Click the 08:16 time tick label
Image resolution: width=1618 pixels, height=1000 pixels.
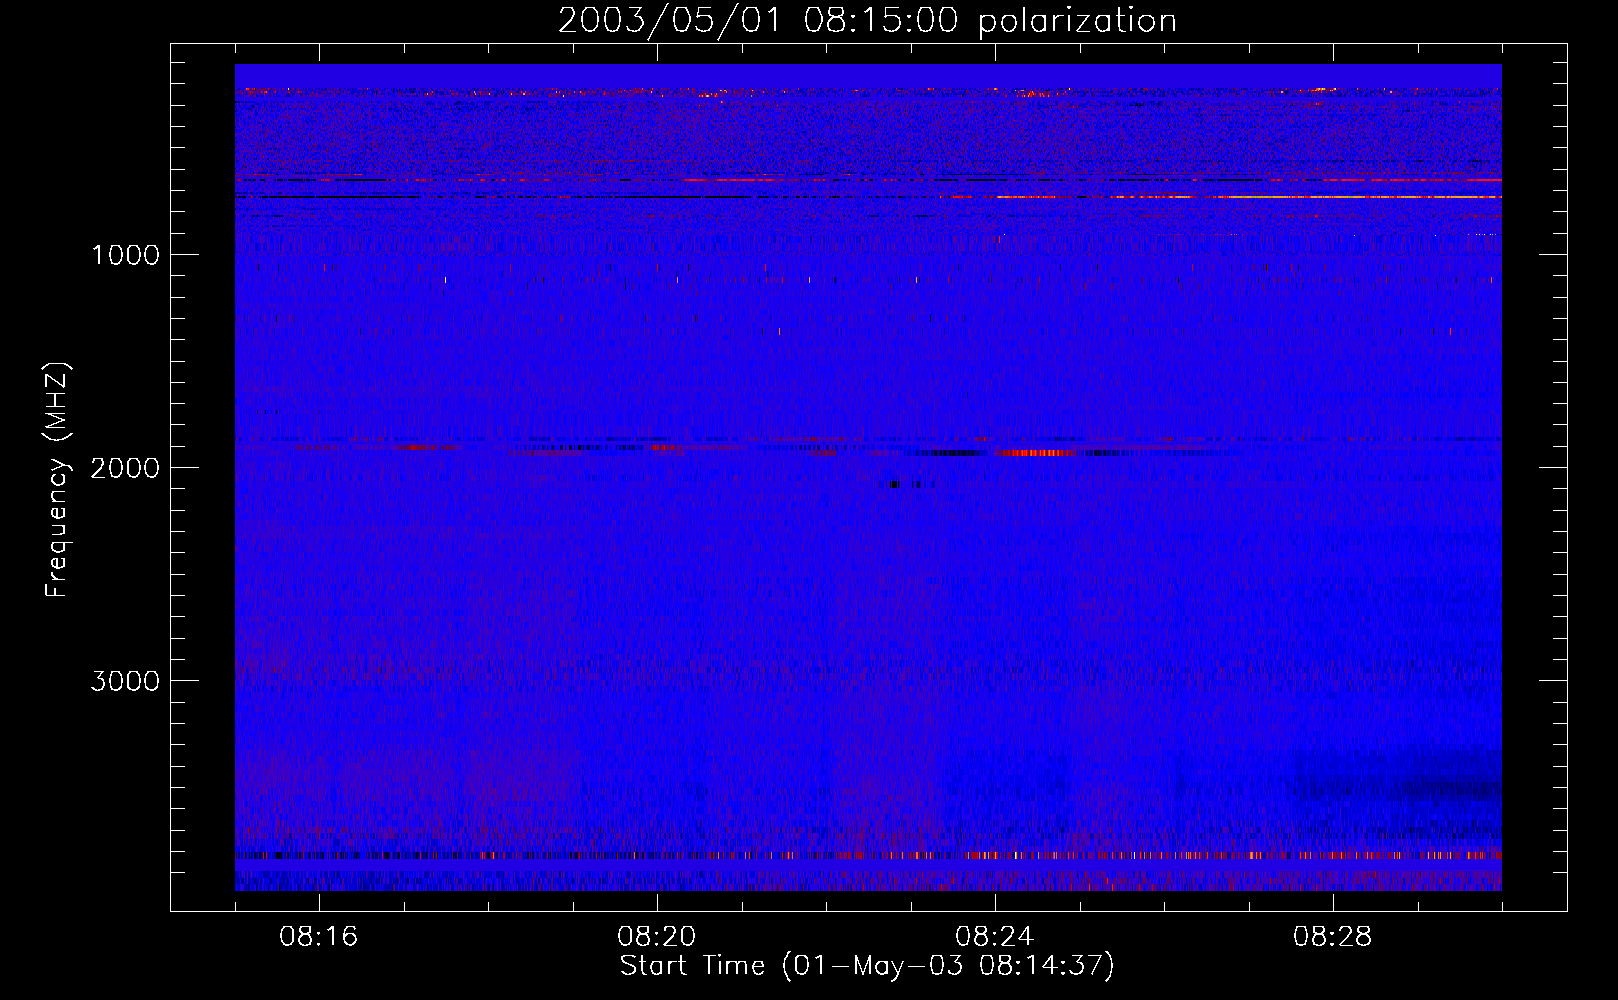319,937
